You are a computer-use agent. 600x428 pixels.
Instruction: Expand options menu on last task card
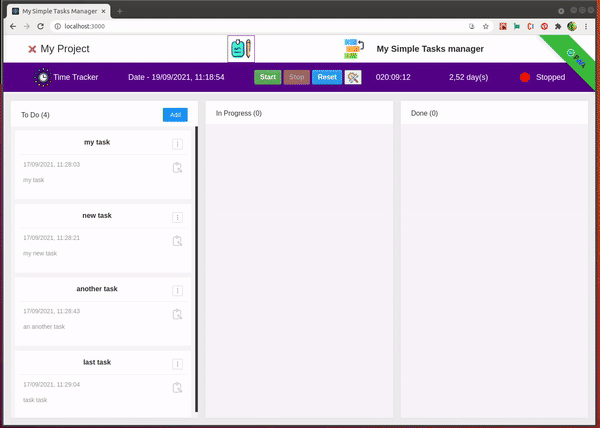pyautogui.click(x=177, y=364)
